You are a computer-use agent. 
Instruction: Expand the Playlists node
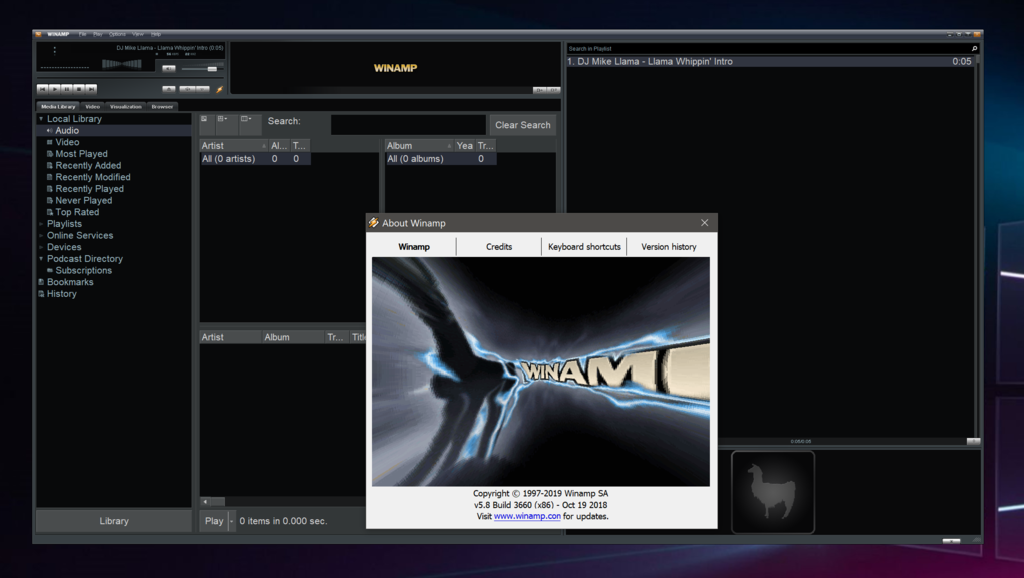point(42,223)
